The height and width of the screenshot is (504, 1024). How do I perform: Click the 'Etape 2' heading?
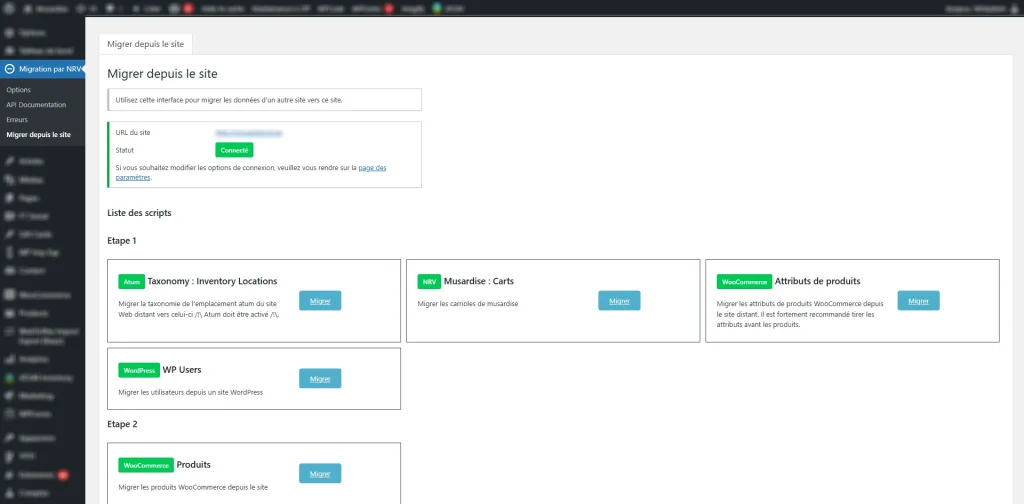(x=122, y=424)
